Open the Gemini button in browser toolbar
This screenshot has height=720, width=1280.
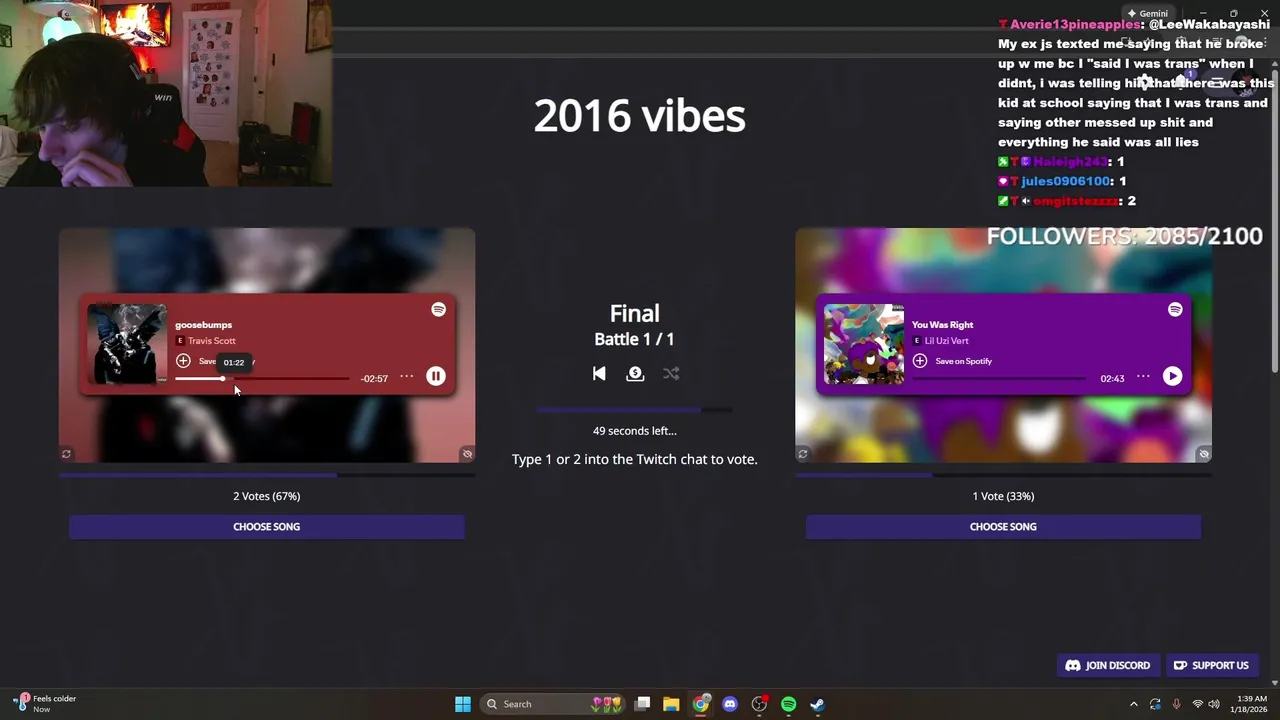[1147, 14]
